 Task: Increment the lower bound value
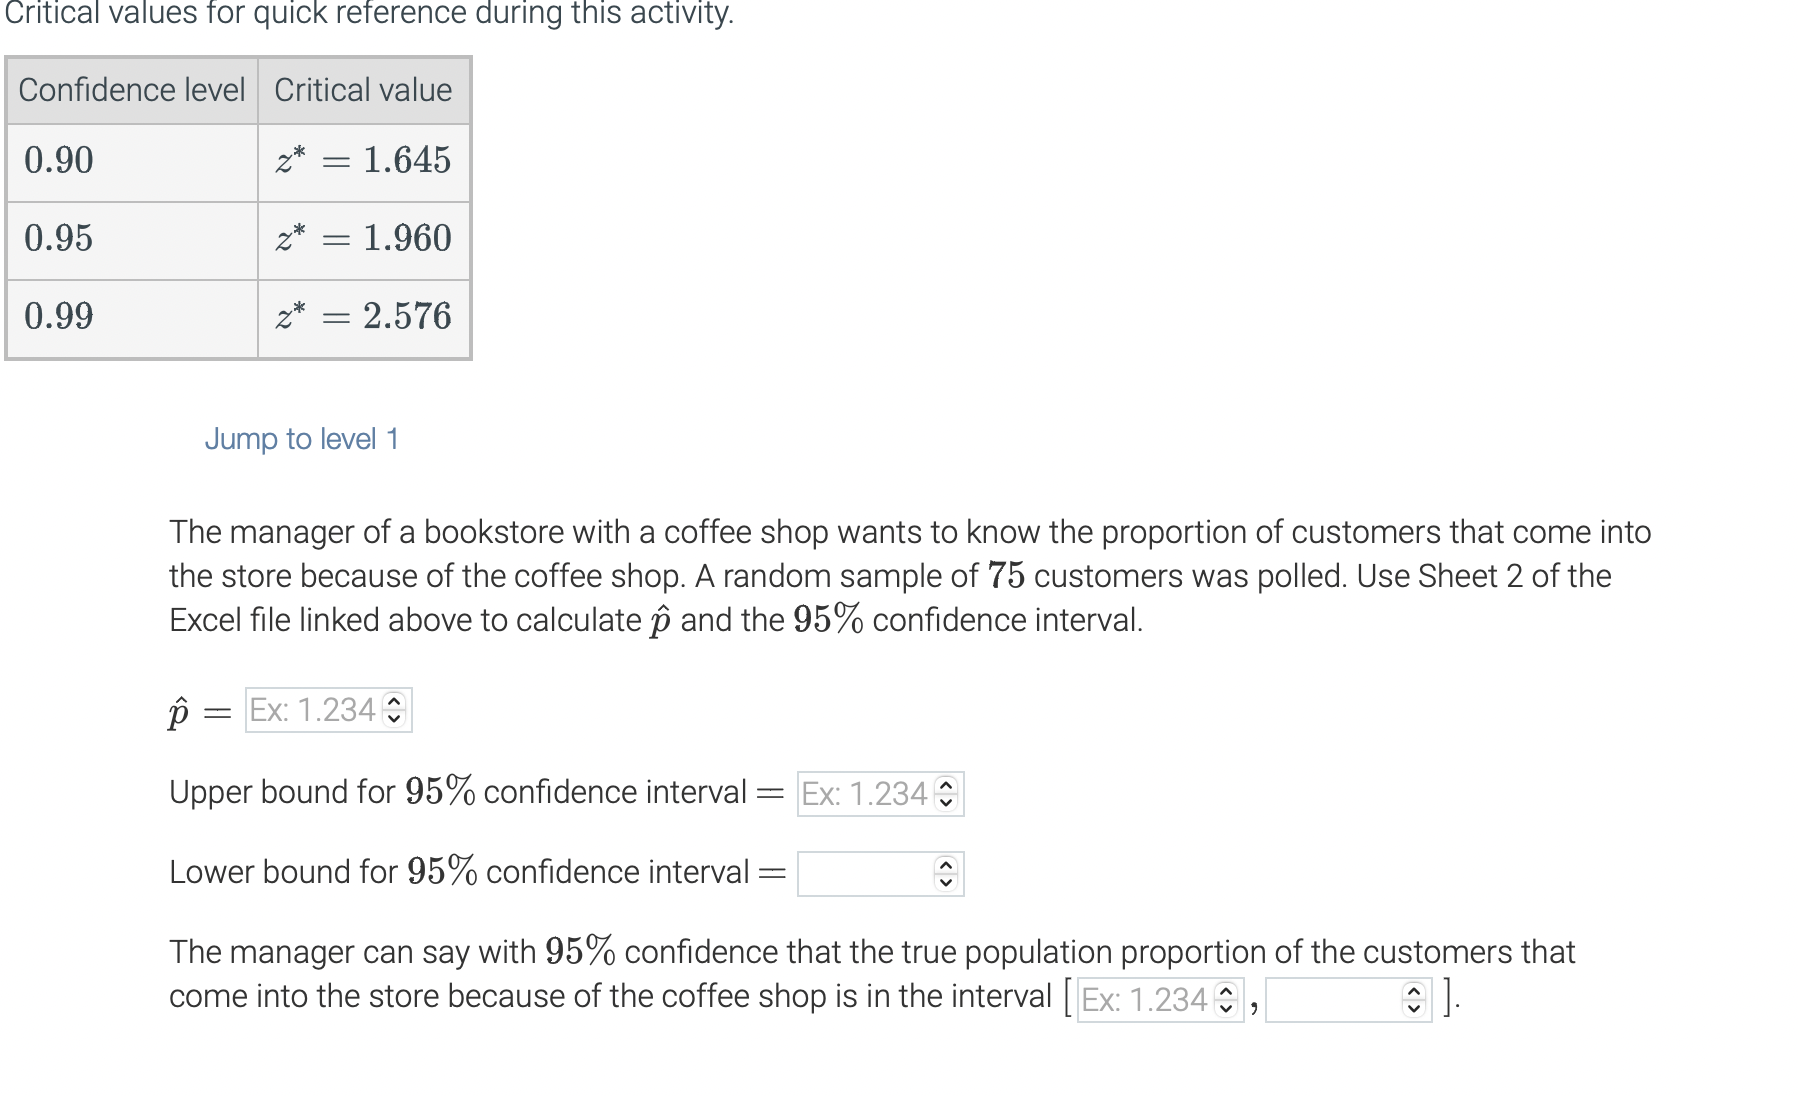click(944, 865)
